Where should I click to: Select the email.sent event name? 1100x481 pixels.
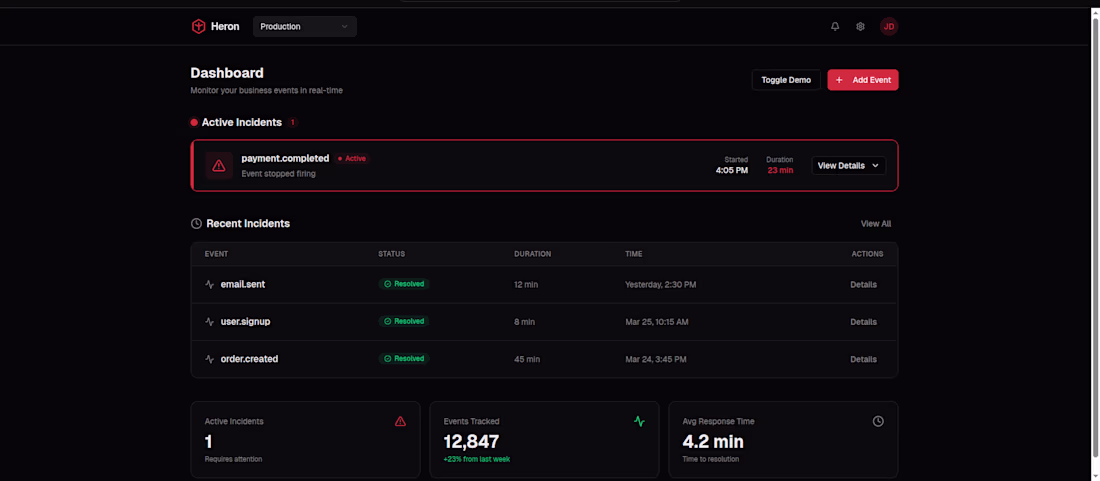click(x=243, y=285)
